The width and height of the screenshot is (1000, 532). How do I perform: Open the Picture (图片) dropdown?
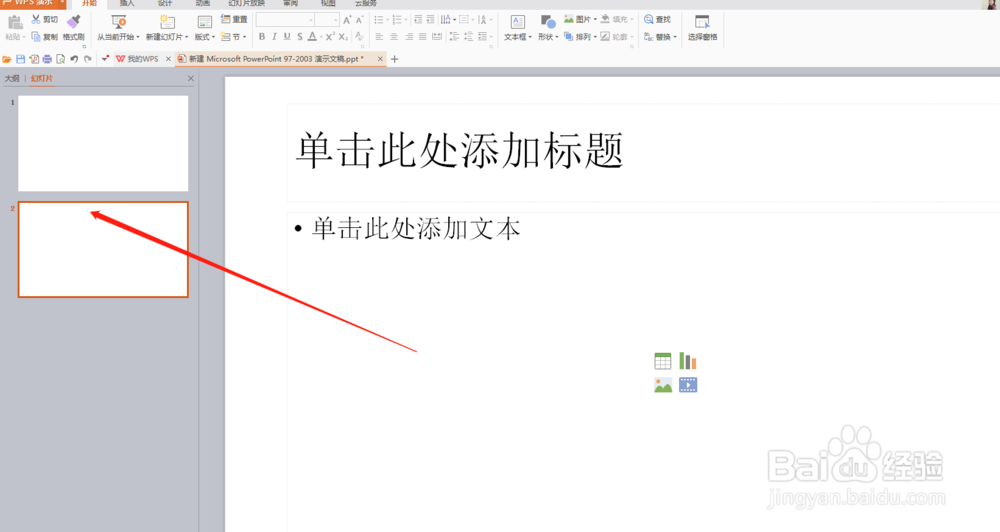tap(580, 19)
